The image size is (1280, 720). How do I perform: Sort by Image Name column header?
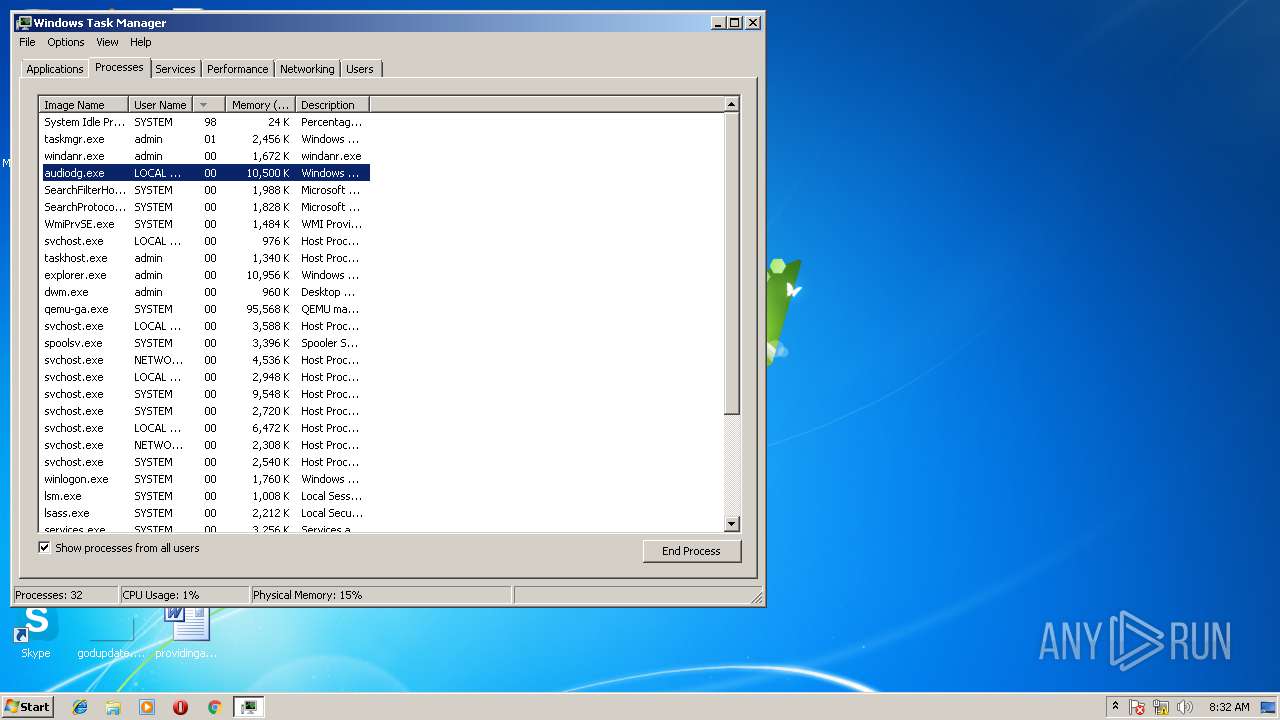pyautogui.click(x=83, y=104)
